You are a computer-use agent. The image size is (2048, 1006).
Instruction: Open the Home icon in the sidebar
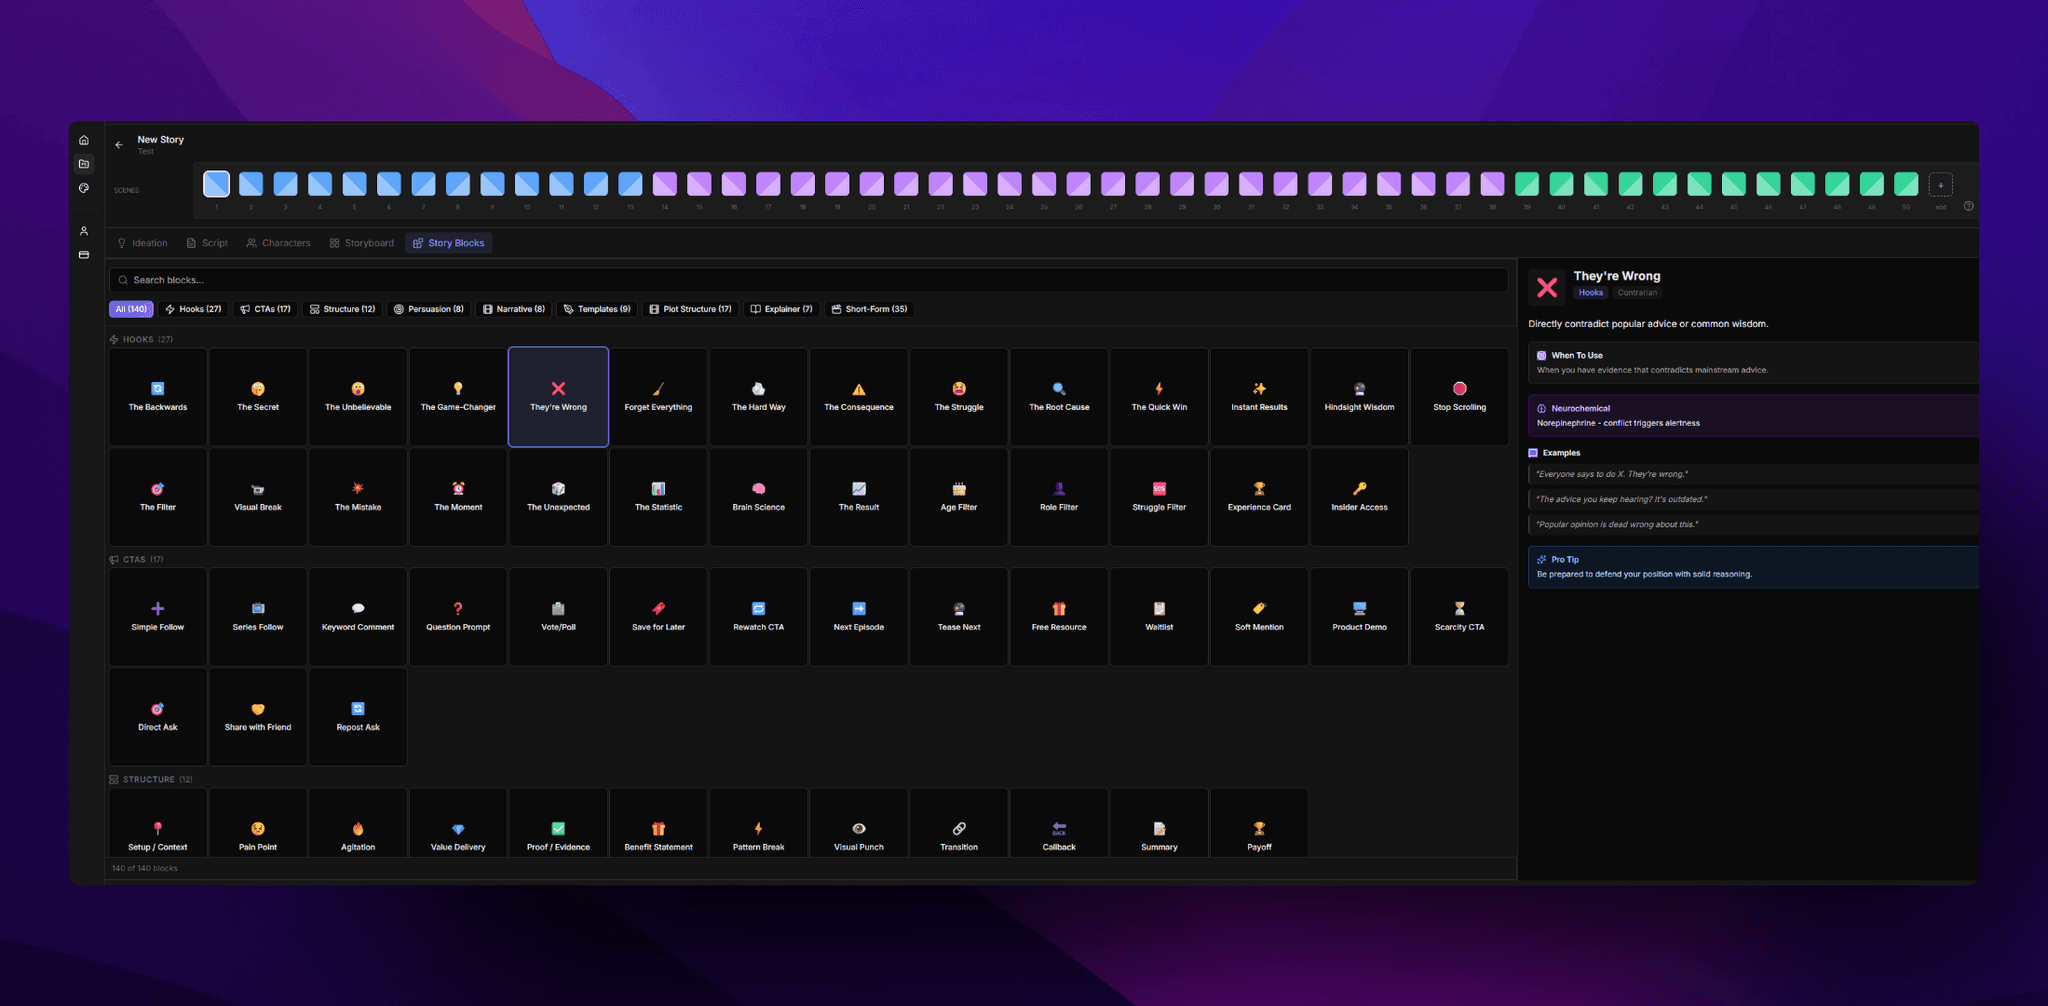pyautogui.click(x=84, y=140)
